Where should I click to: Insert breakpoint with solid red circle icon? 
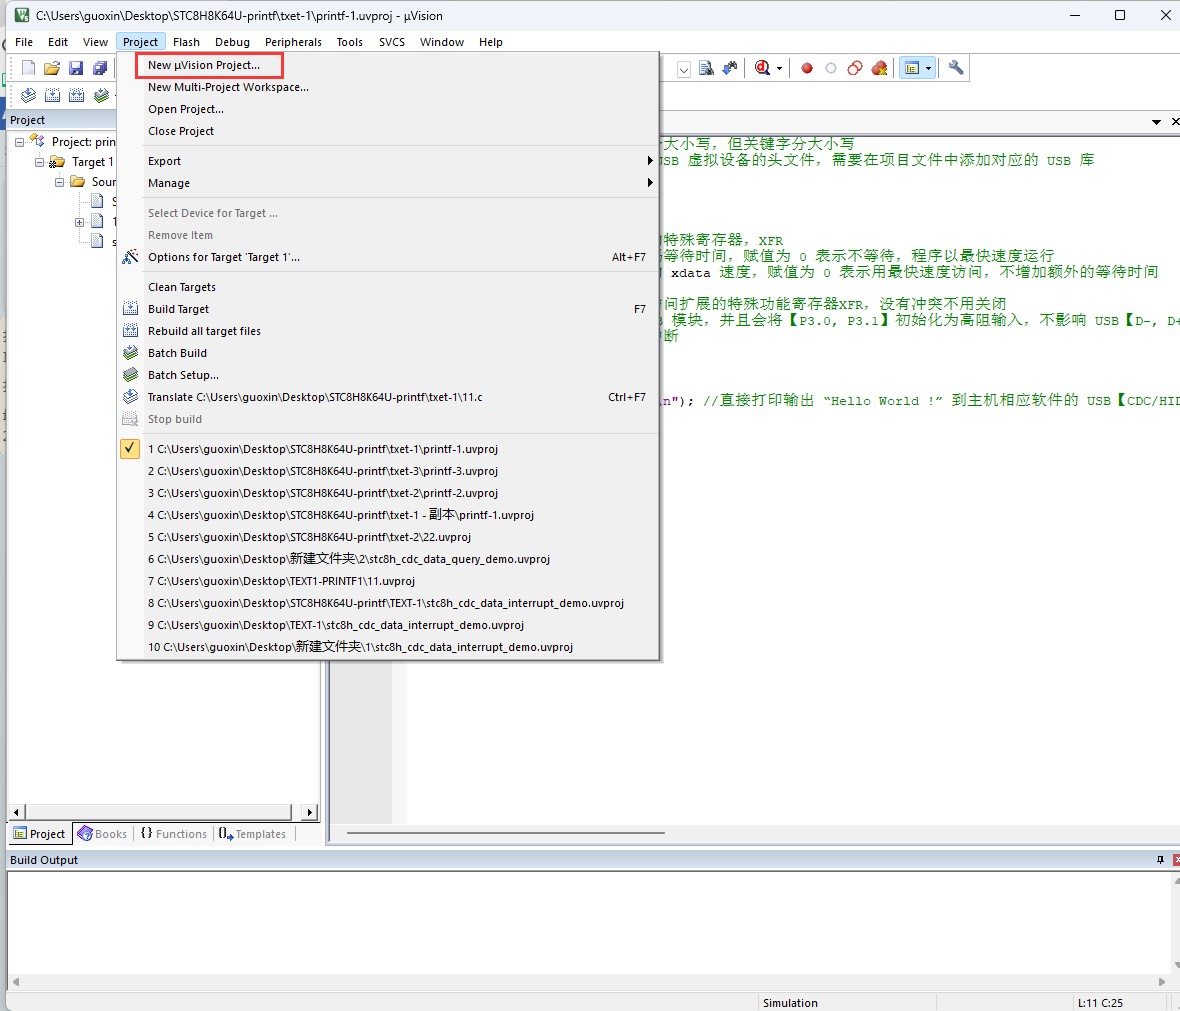(807, 69)
